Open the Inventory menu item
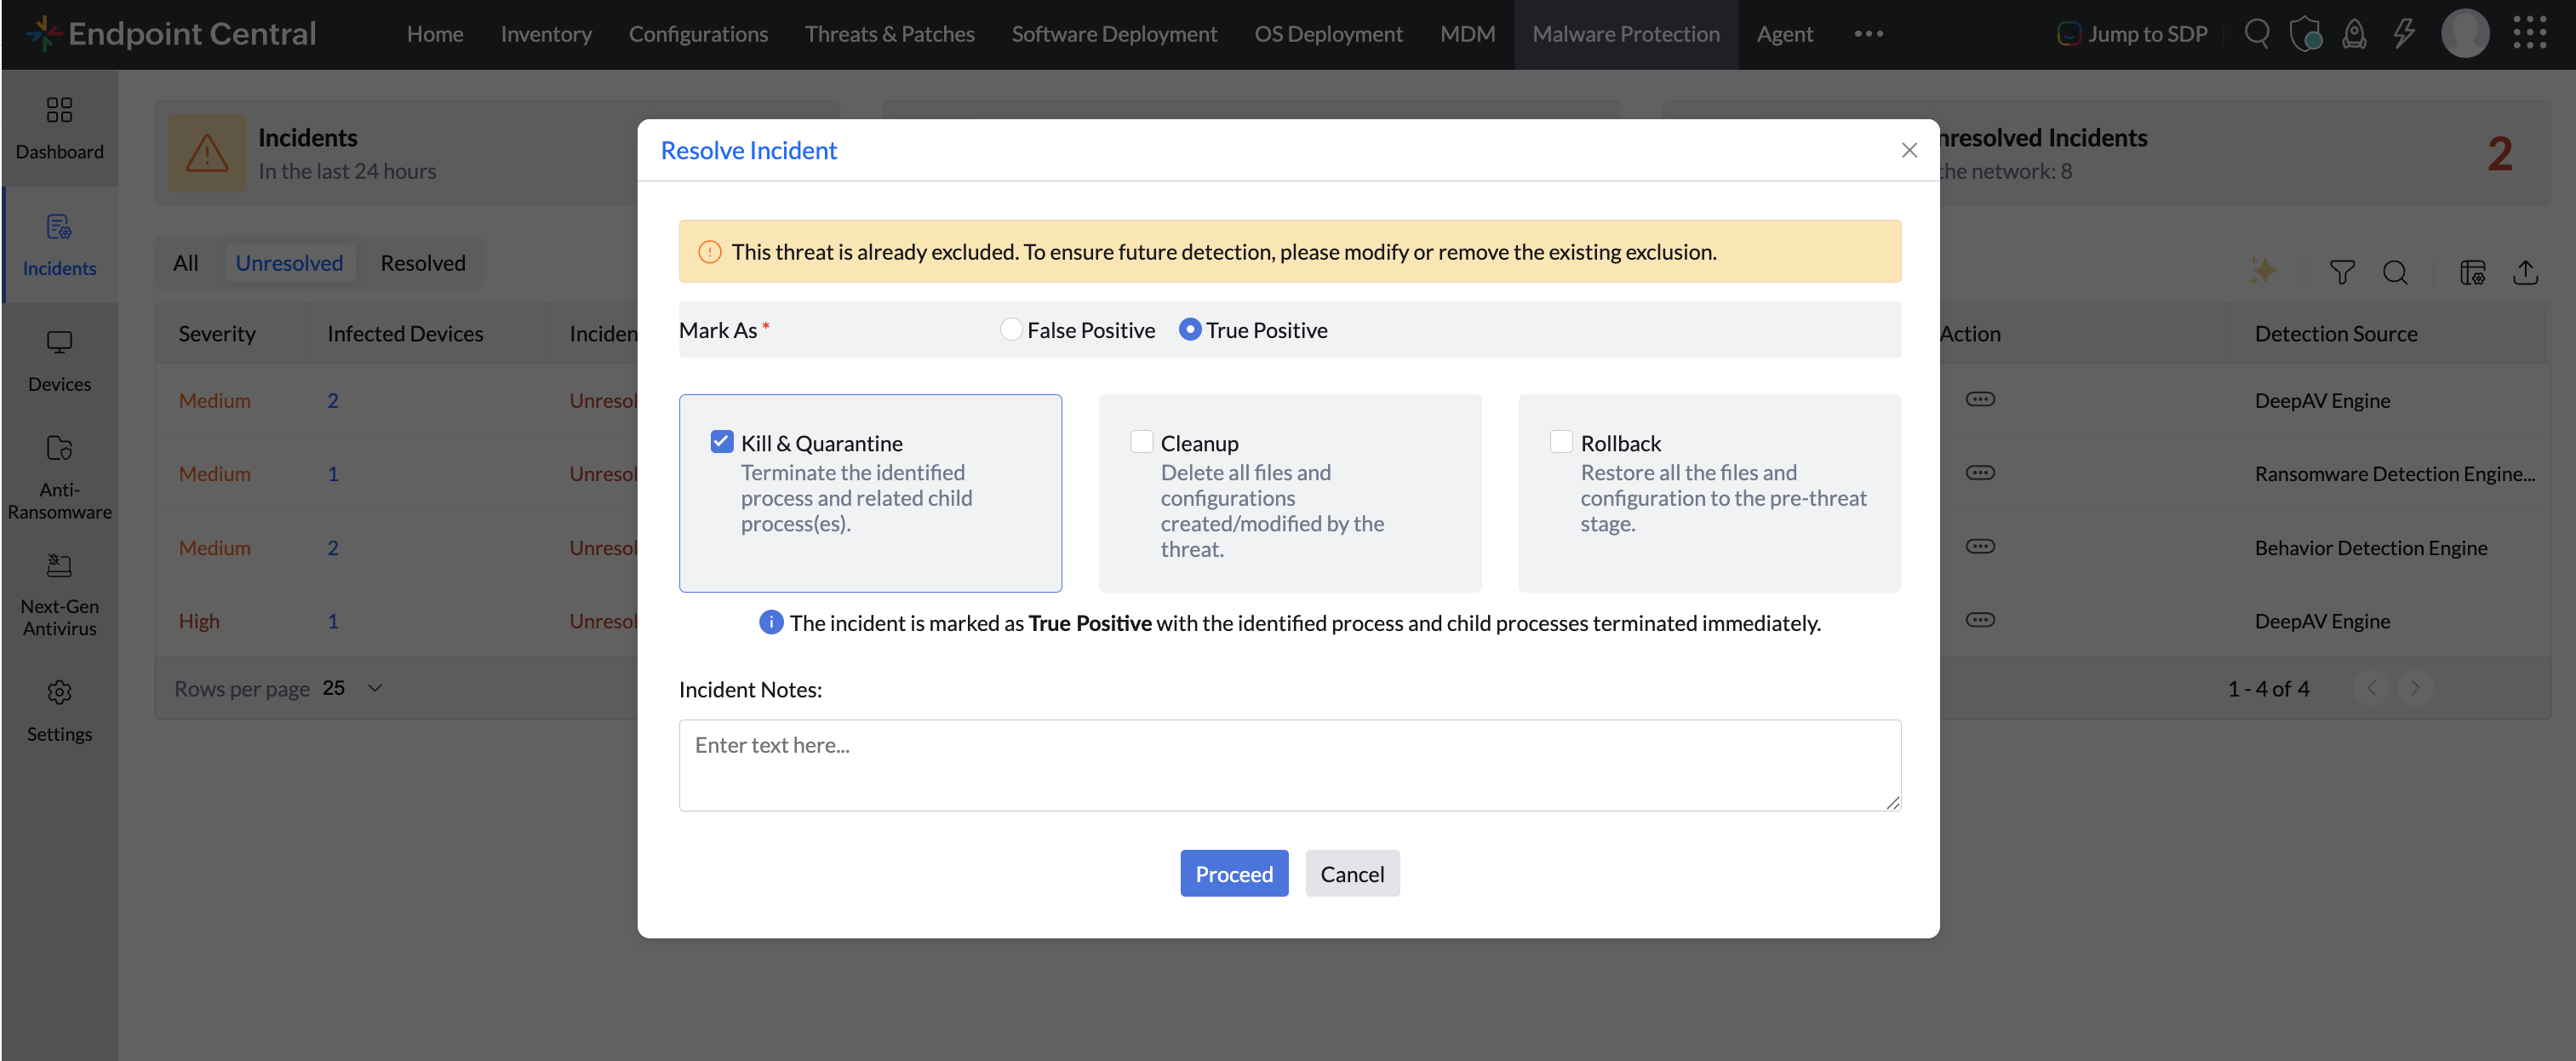The width and height of the screenshot is (2576, 1061). tap(546, 34)
